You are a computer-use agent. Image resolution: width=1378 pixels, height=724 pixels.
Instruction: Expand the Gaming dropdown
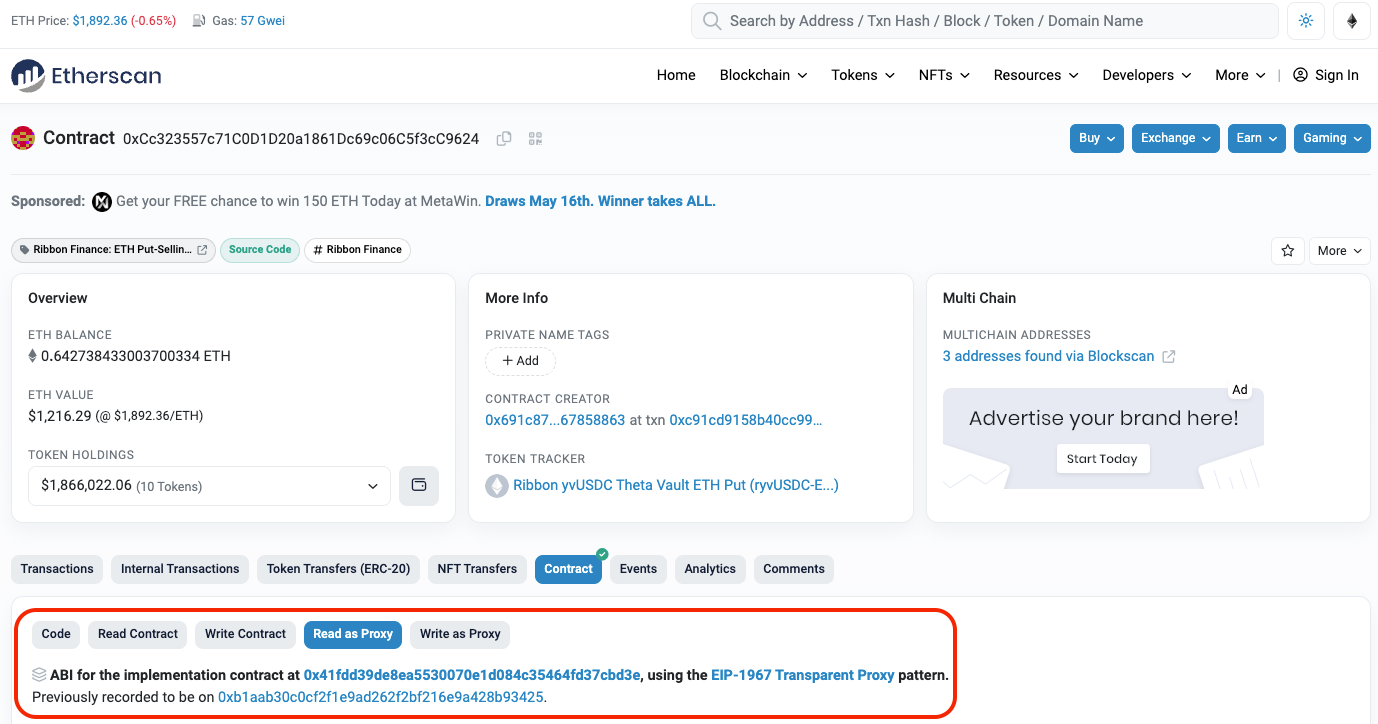click(1332, 138)
